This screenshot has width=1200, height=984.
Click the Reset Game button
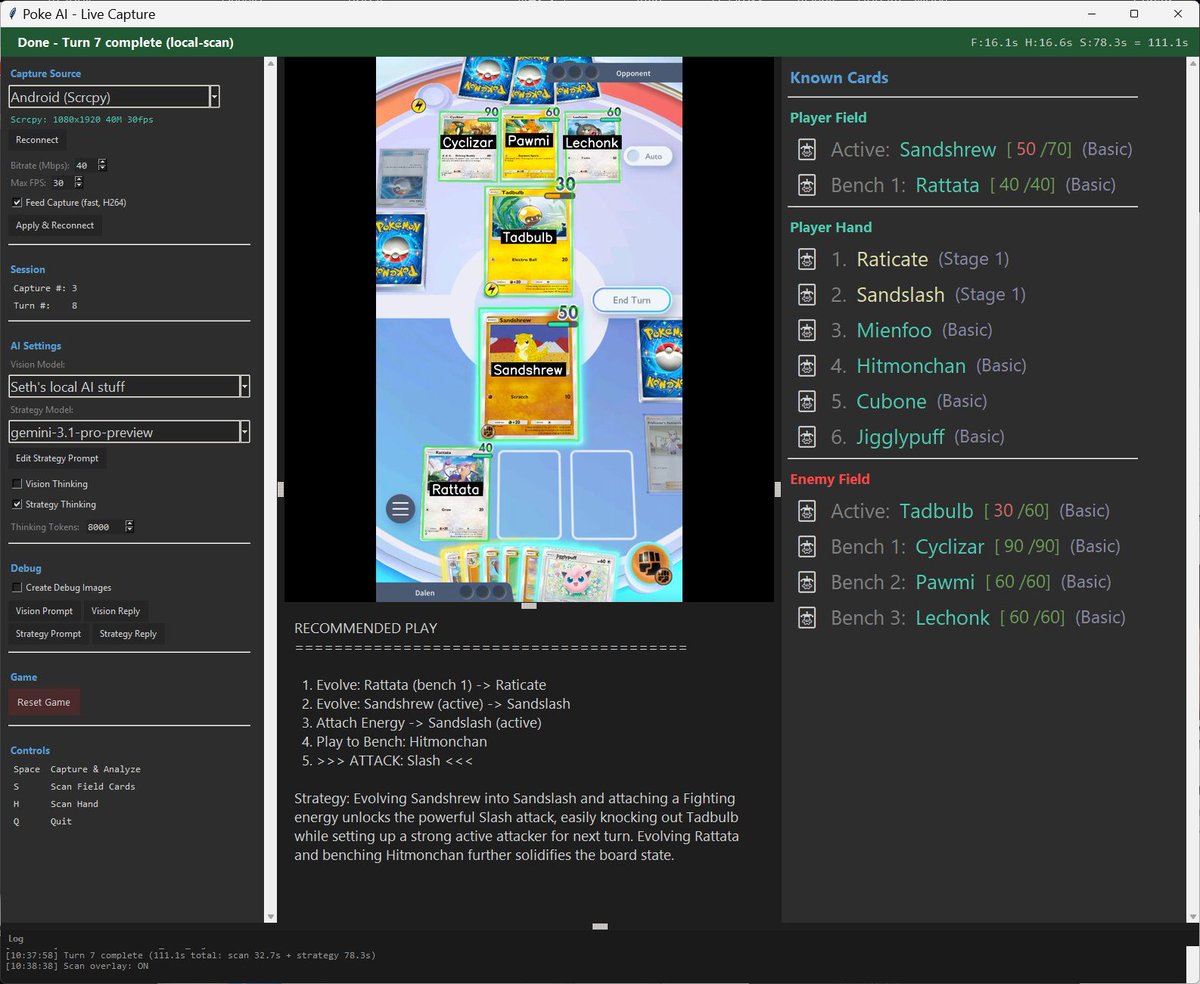44,702
